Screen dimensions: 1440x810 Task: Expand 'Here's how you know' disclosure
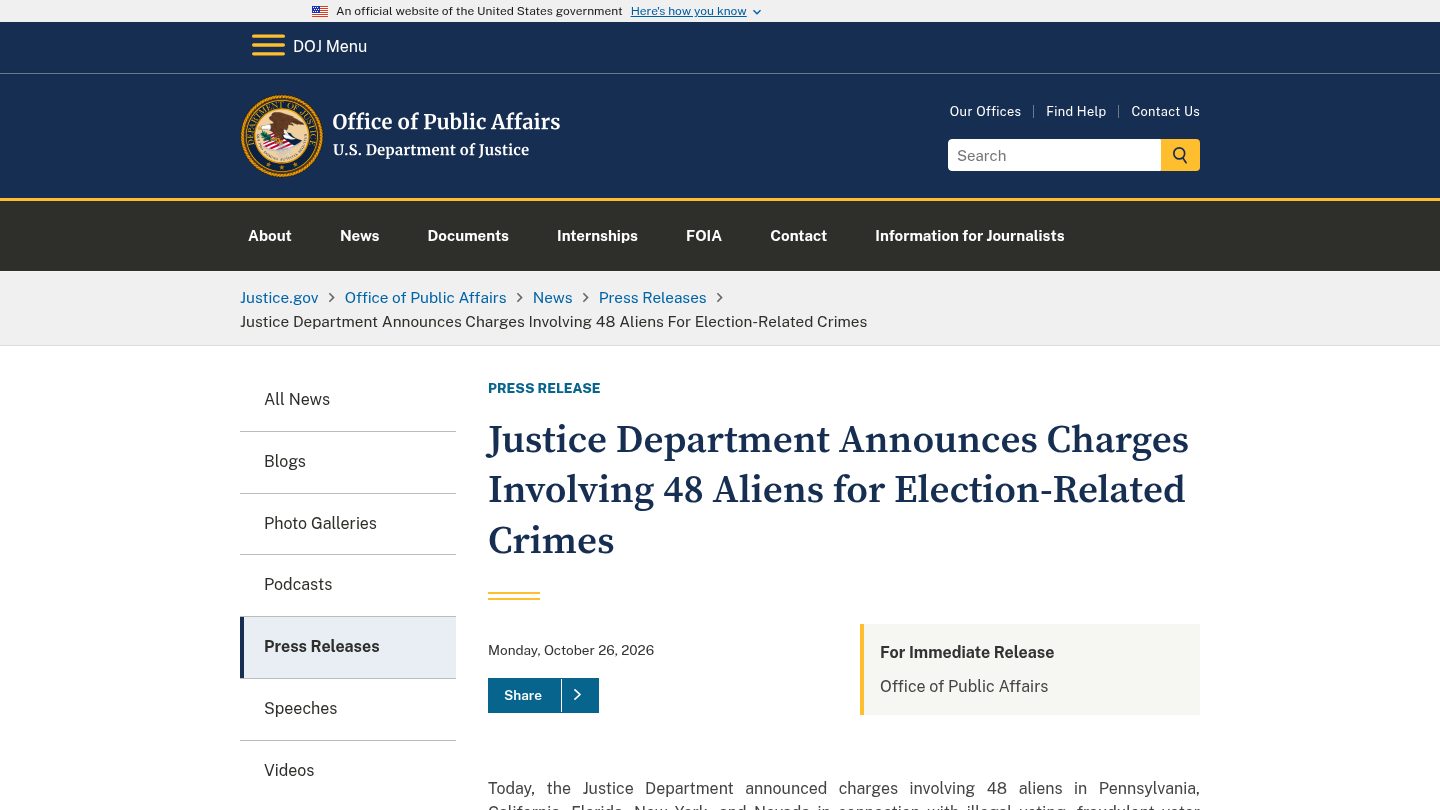696,11
